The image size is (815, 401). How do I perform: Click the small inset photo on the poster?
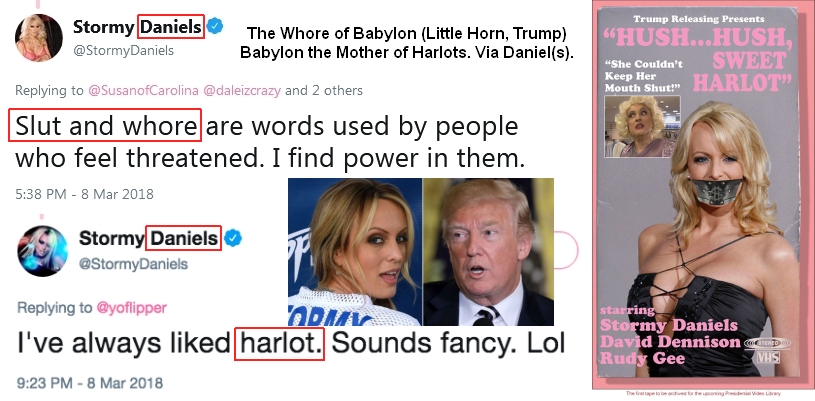[x=641, y=127]
